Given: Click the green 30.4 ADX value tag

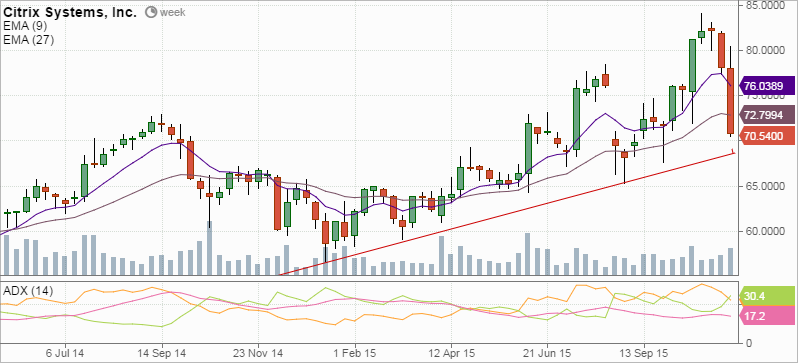Looking at the screenshot, I should [x=766, y=296].
